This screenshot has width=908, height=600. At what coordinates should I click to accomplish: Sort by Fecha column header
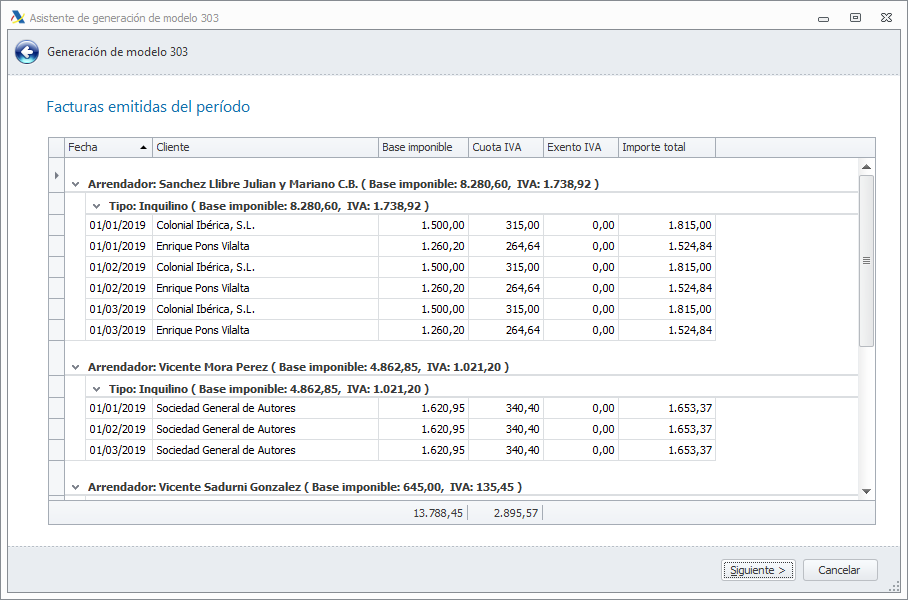(107, 147)
